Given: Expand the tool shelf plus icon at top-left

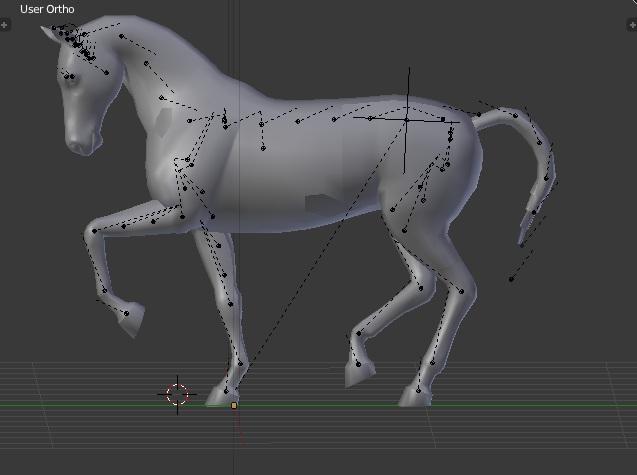Looking at the screenshot, I should (x=5, y=24).
